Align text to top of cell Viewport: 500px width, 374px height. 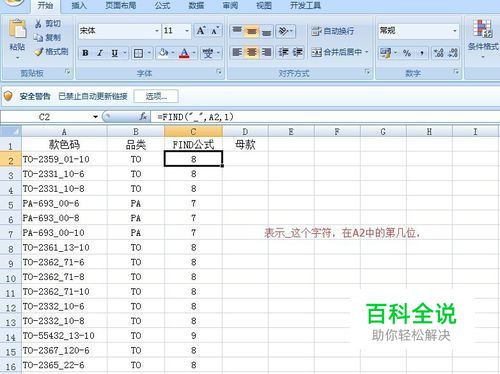tap(237, 31)
